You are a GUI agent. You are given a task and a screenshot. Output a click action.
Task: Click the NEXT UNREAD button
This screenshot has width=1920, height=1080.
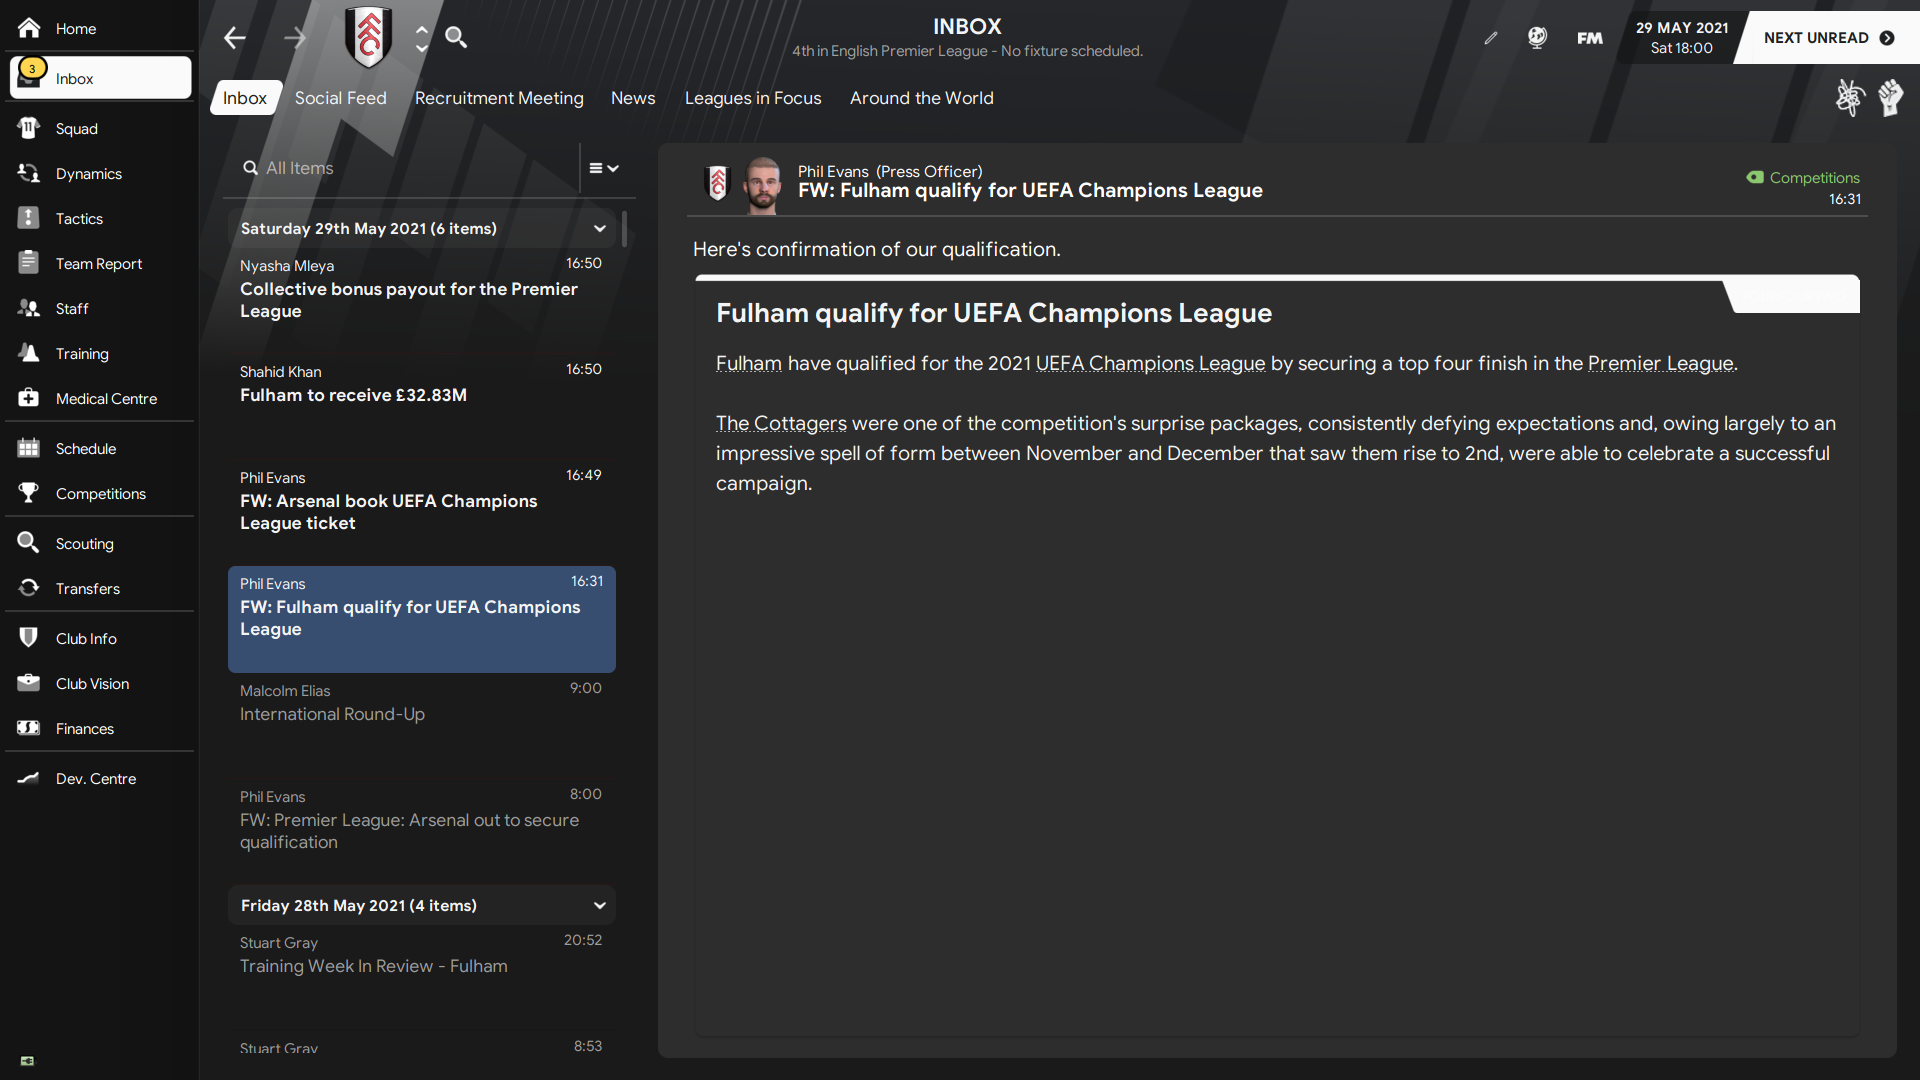(x=1828, y=38)
